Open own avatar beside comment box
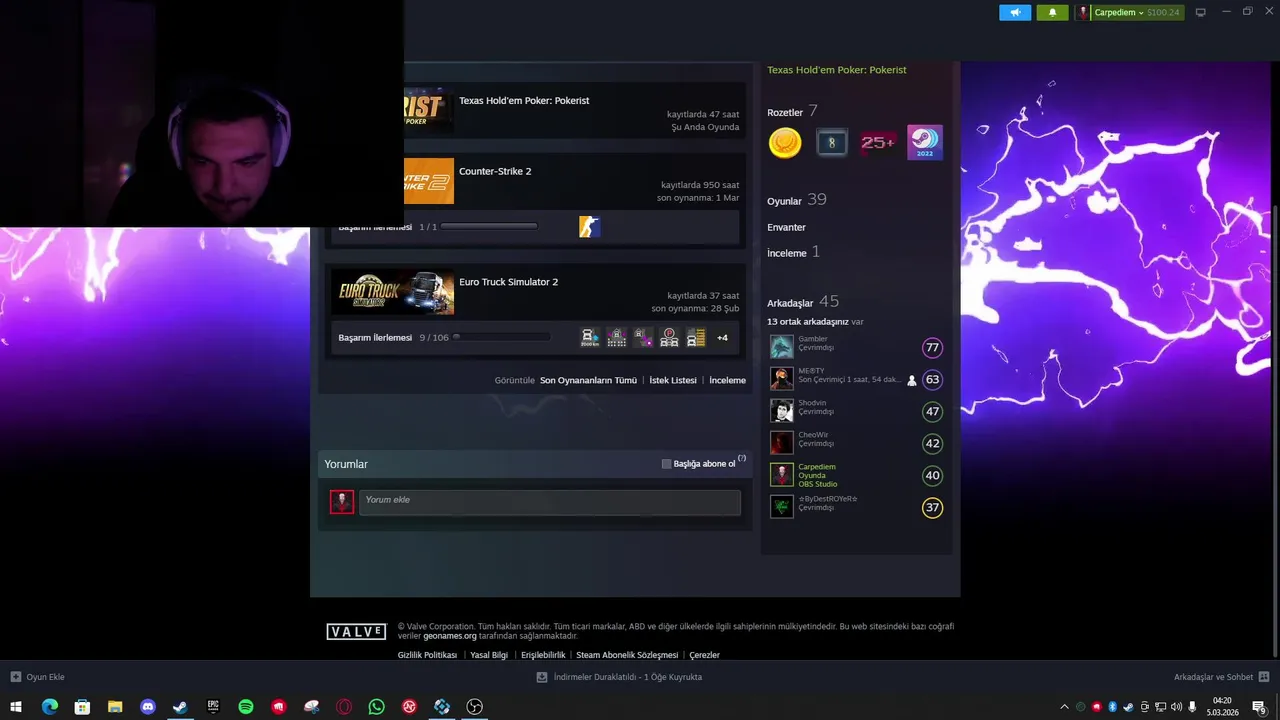Screen dimensions: 1280x720 tap(342, 502)
